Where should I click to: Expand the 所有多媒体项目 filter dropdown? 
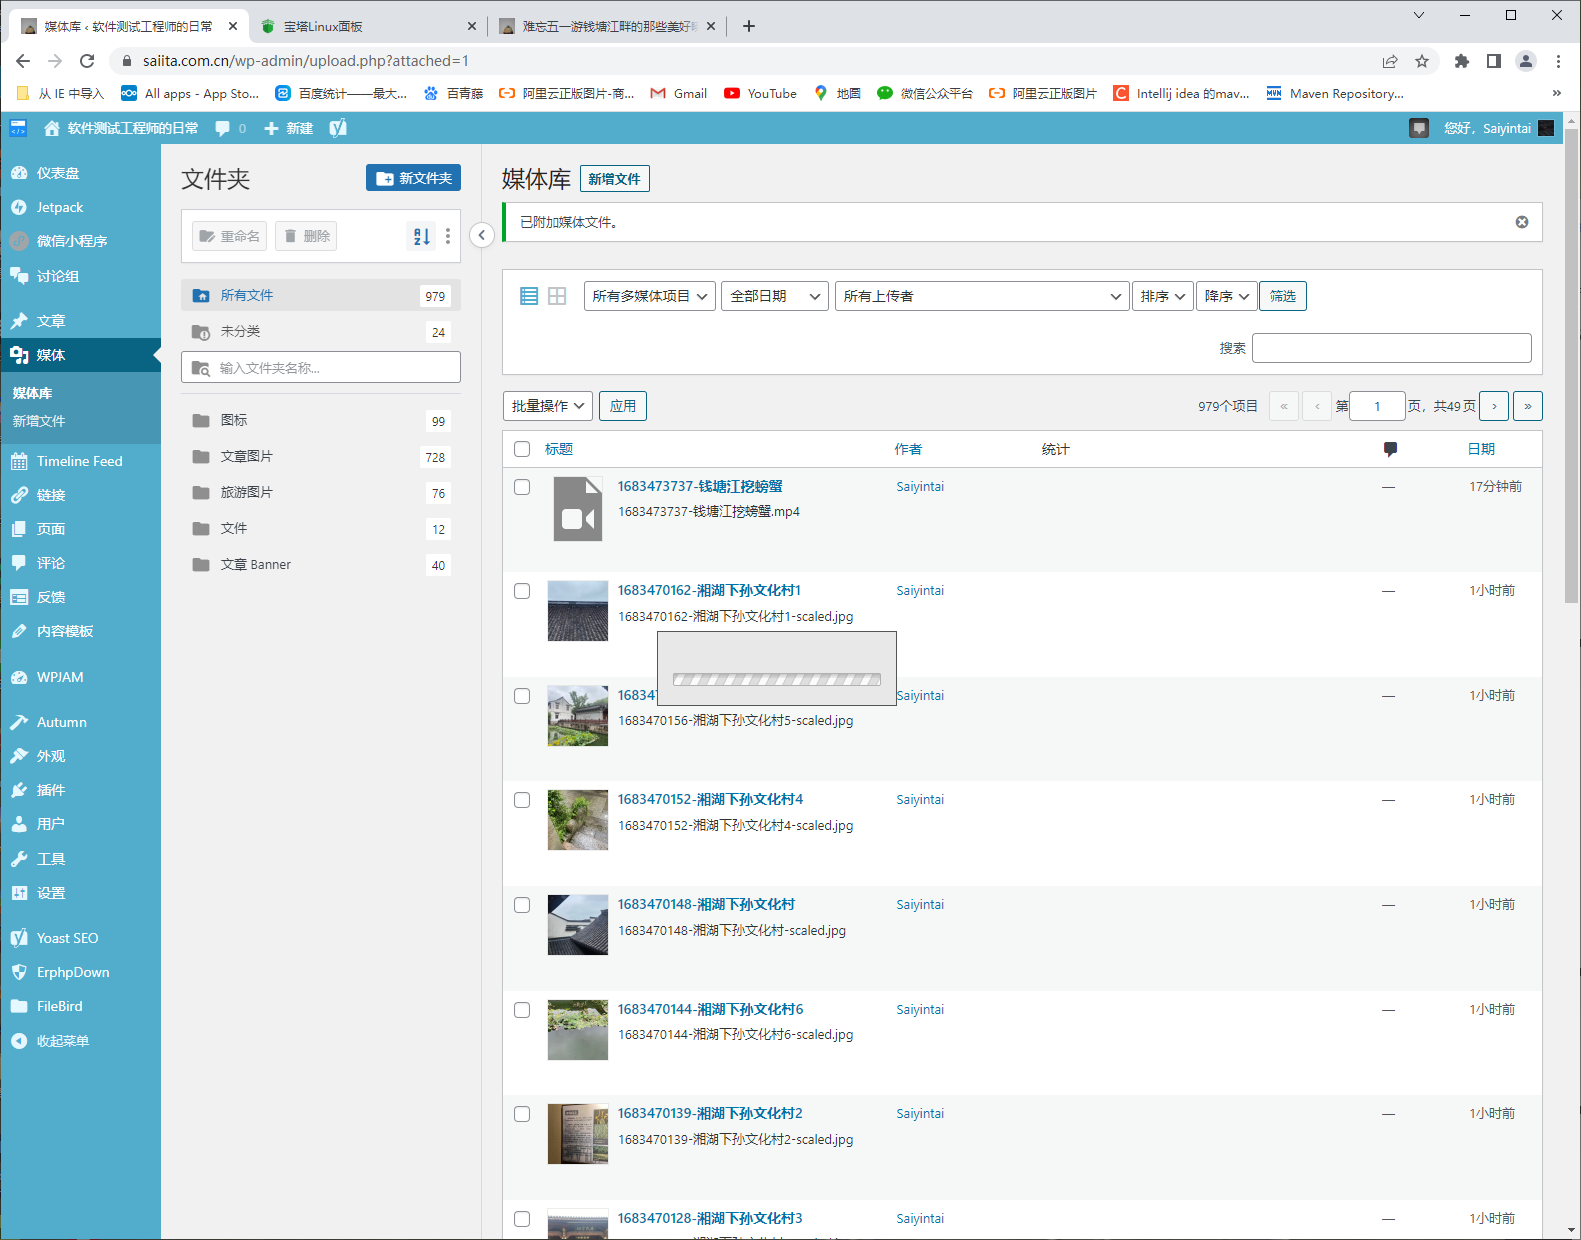pos(650,296)
